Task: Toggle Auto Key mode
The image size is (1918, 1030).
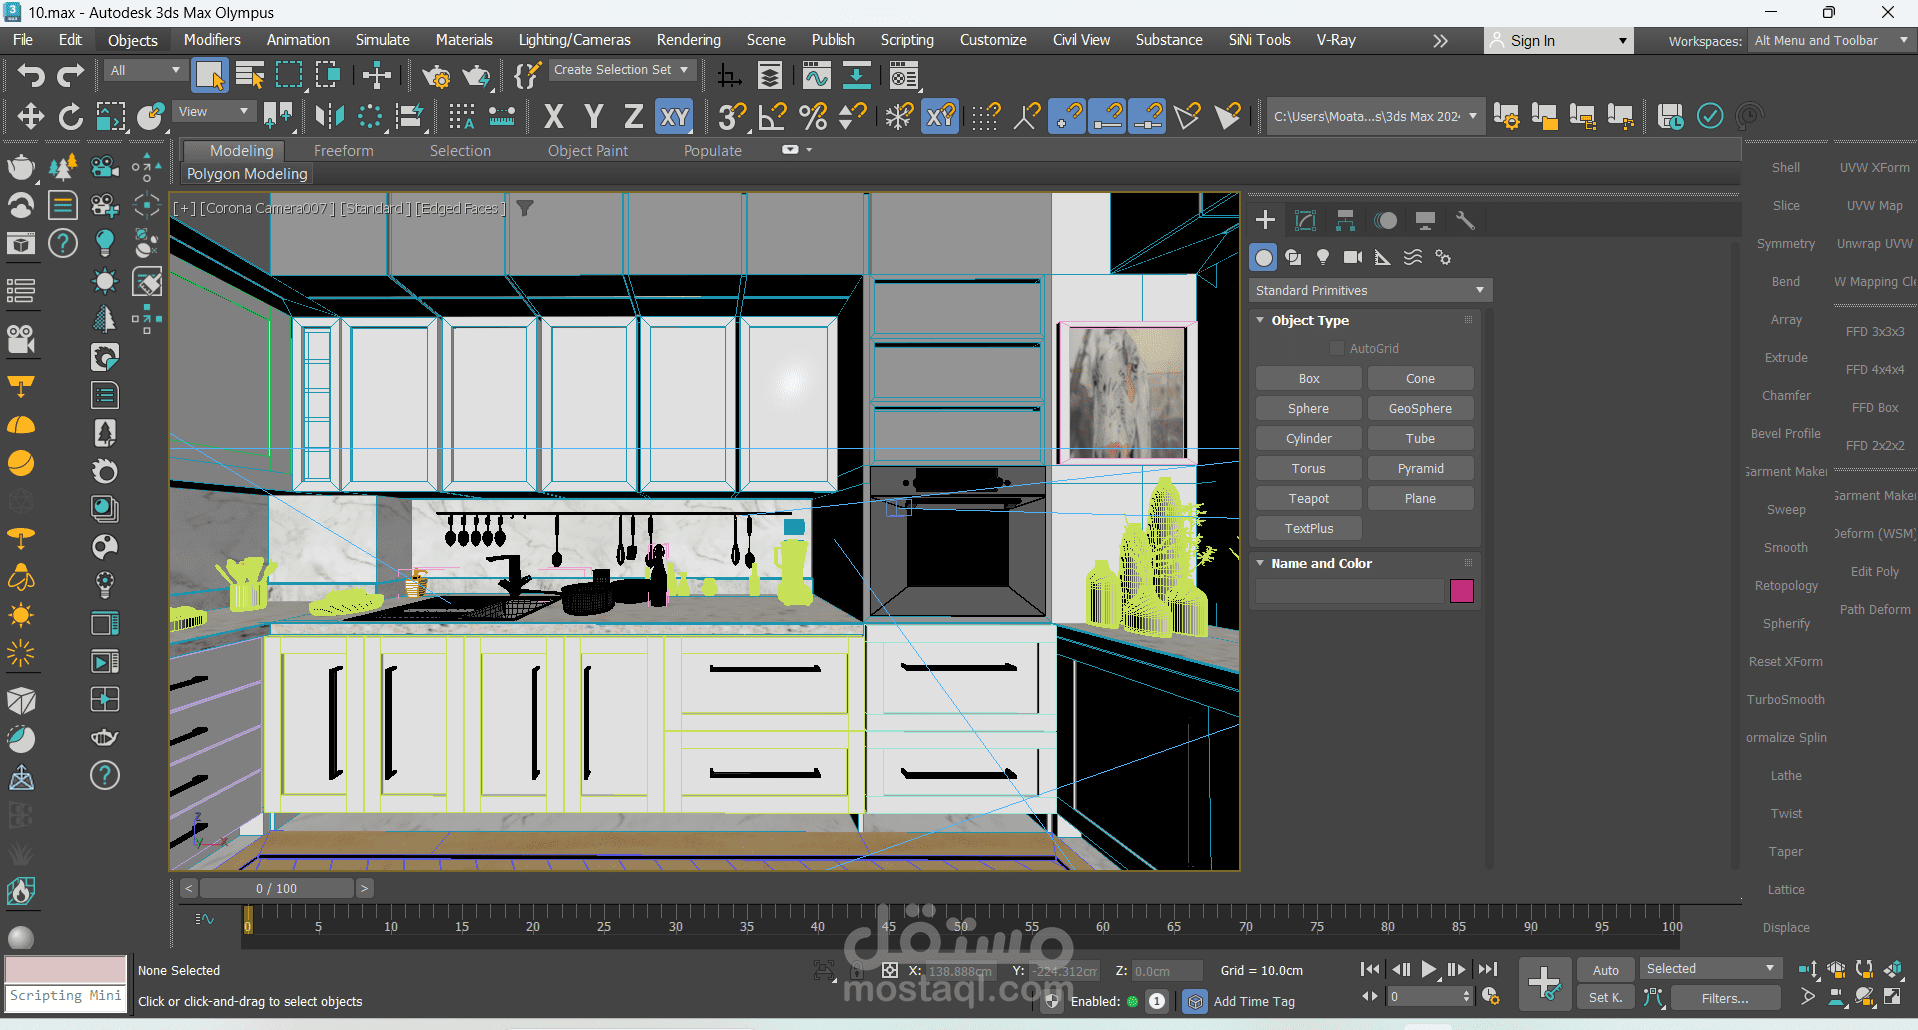Action: tap(1605, 970)
